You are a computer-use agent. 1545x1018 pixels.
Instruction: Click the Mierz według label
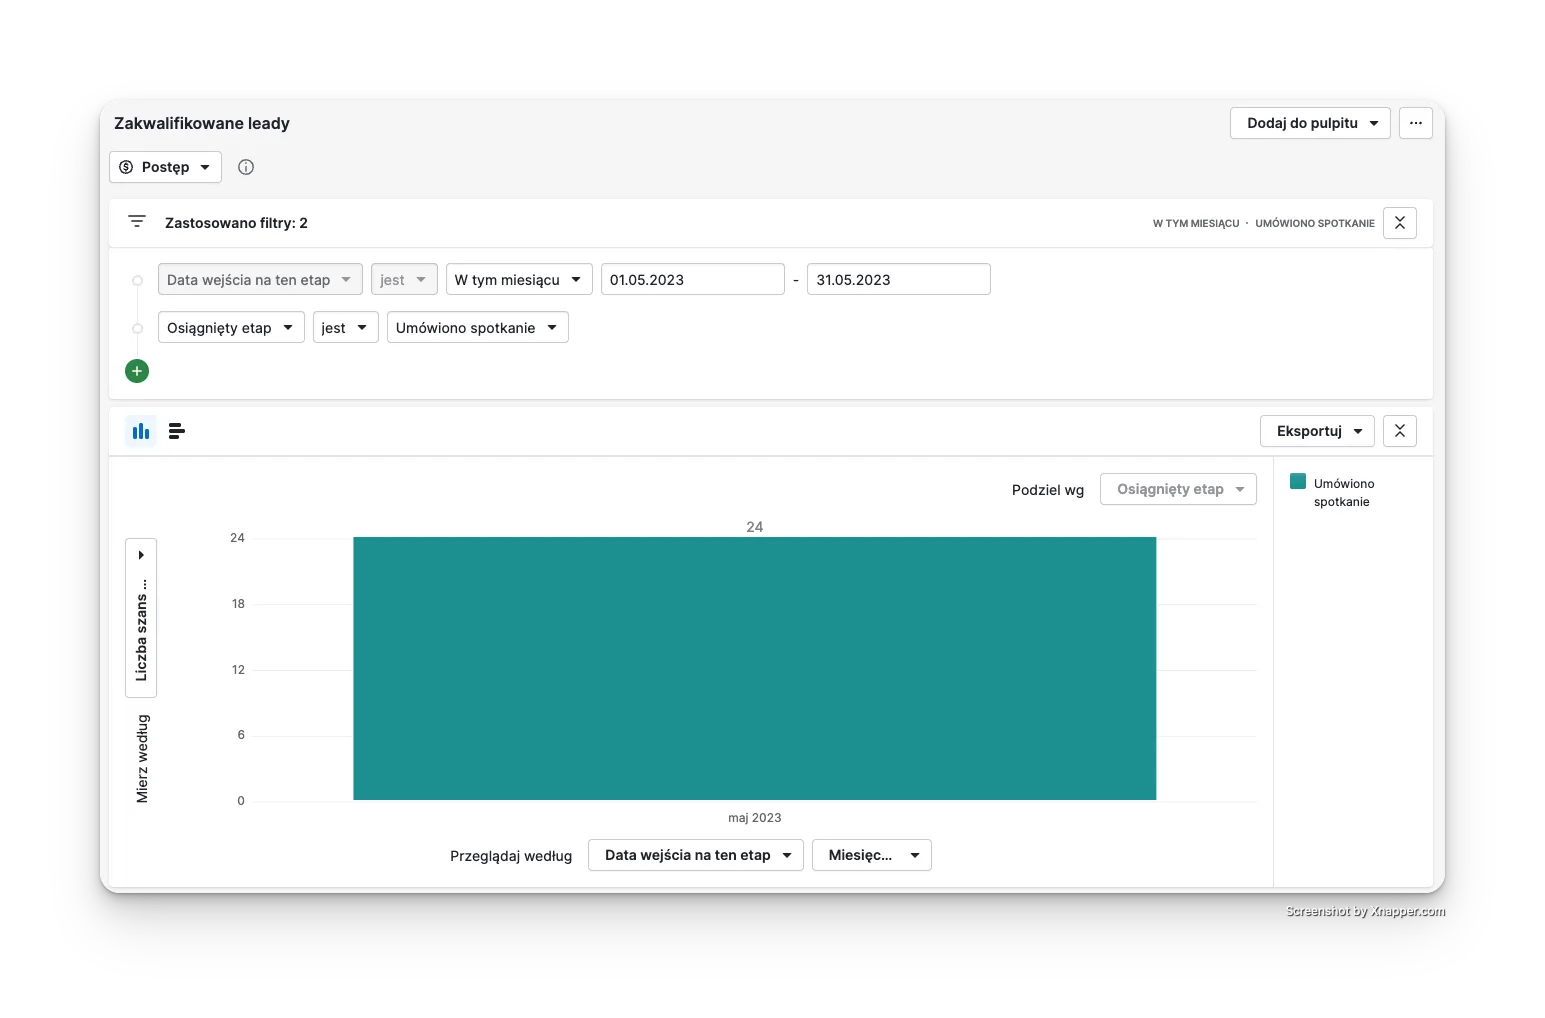coord(142,758)
